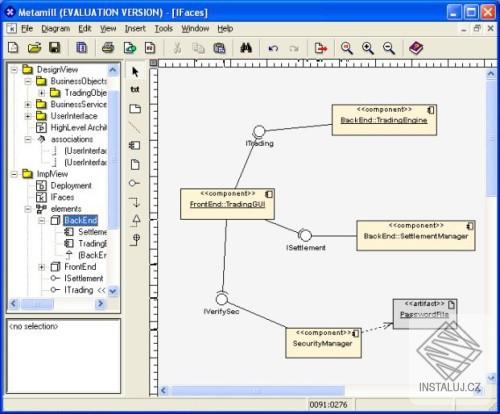Click the IVerifySec interface circle

coord(222,299)
